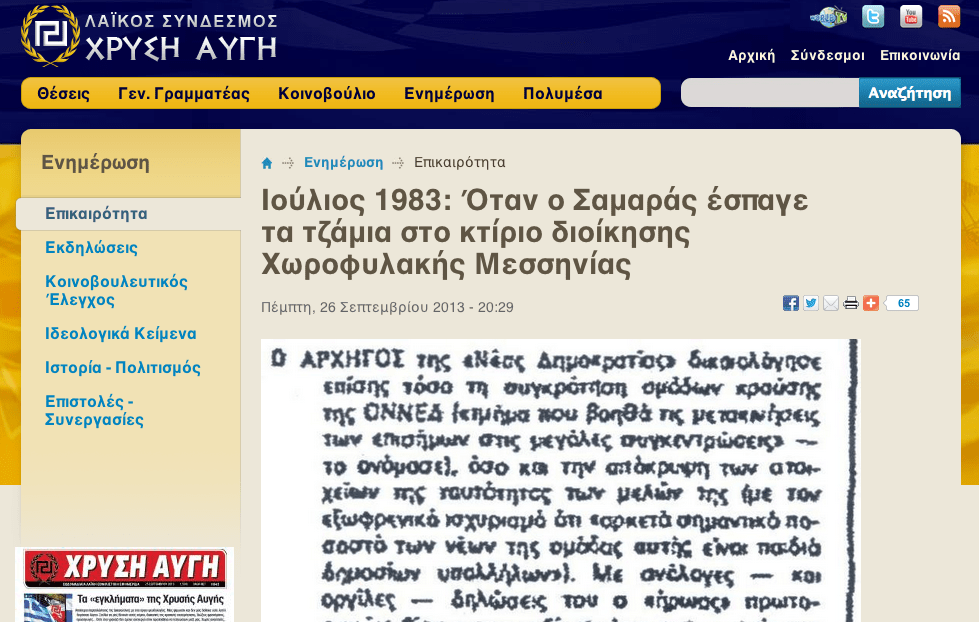Open the Θέσεις menu
Viewport: 979px width, 622px height.
[x=63, y=94]
